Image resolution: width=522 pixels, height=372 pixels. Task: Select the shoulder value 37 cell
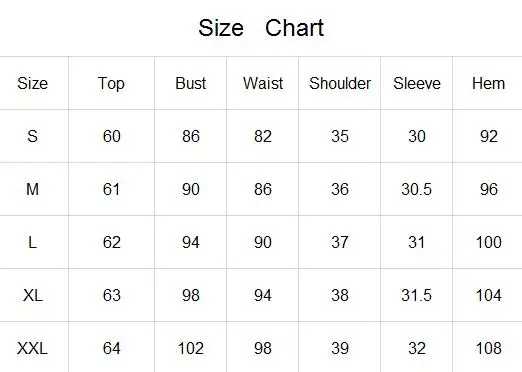pyautogui.click(x=340, y=242)
